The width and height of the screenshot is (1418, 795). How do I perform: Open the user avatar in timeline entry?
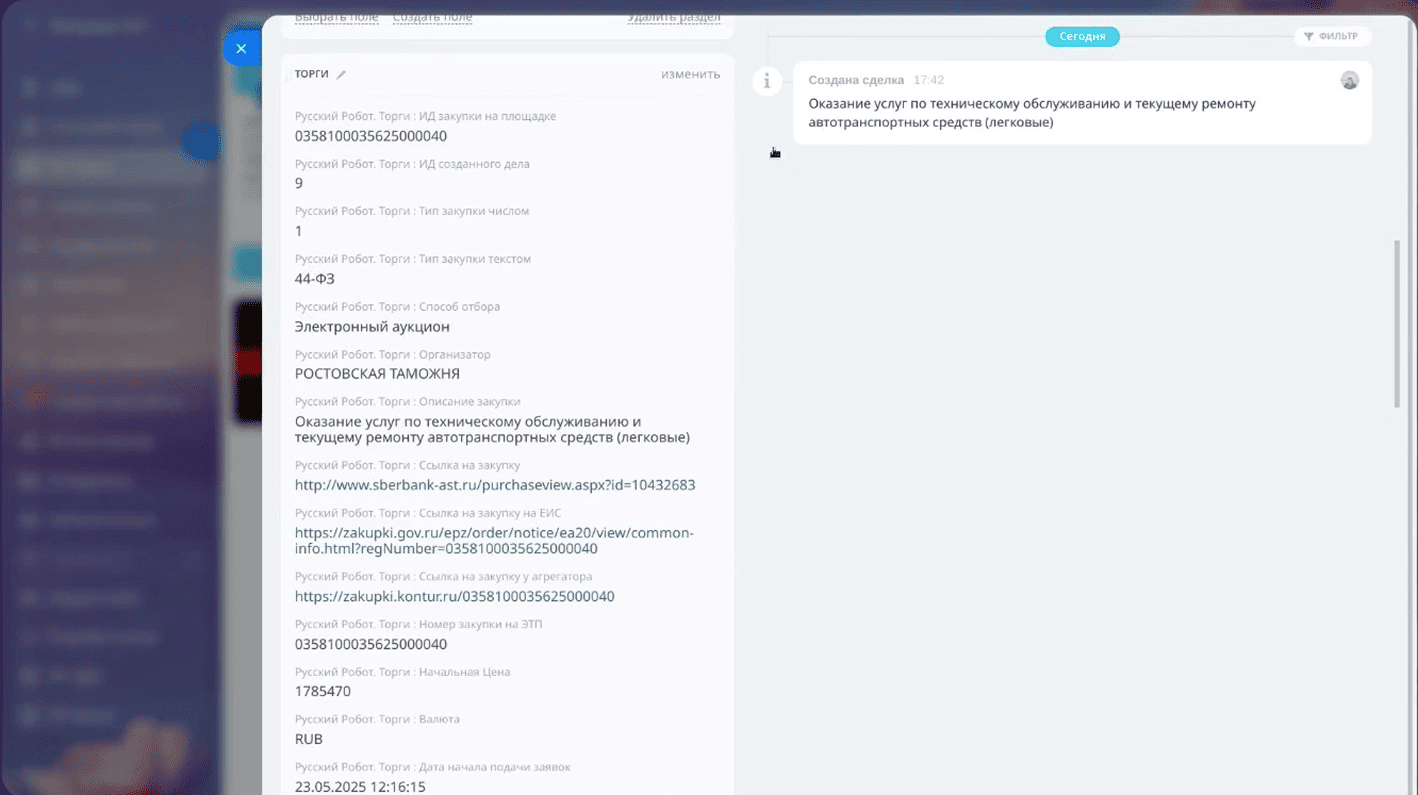[x=1349, y=81]
